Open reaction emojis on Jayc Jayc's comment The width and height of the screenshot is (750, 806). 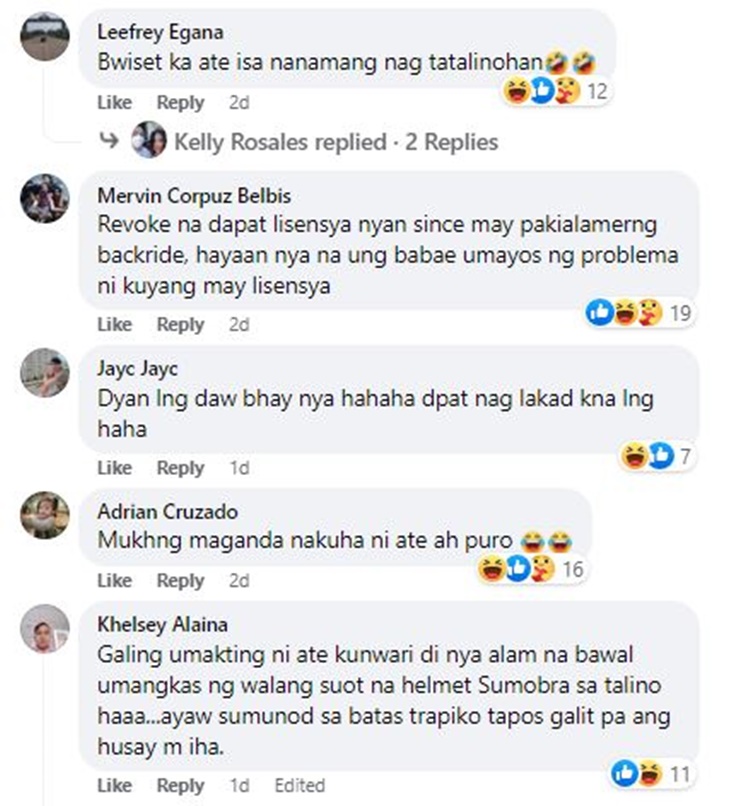656,455
